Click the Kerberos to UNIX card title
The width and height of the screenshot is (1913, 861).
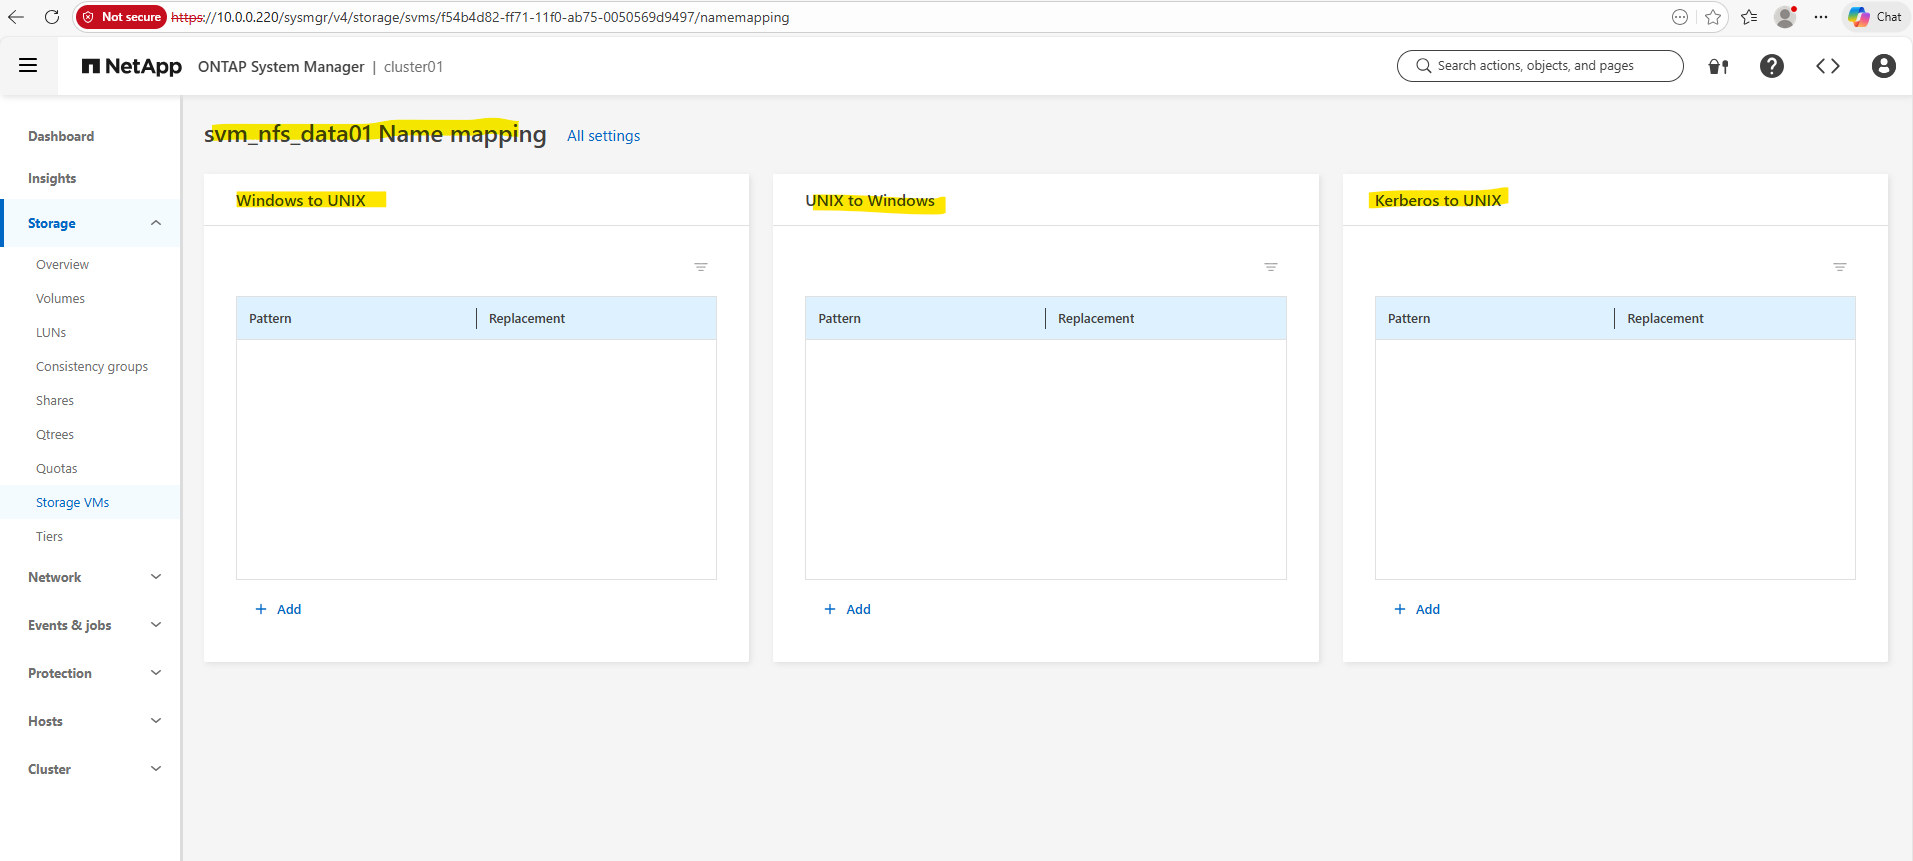click(x=1438, y=200)
